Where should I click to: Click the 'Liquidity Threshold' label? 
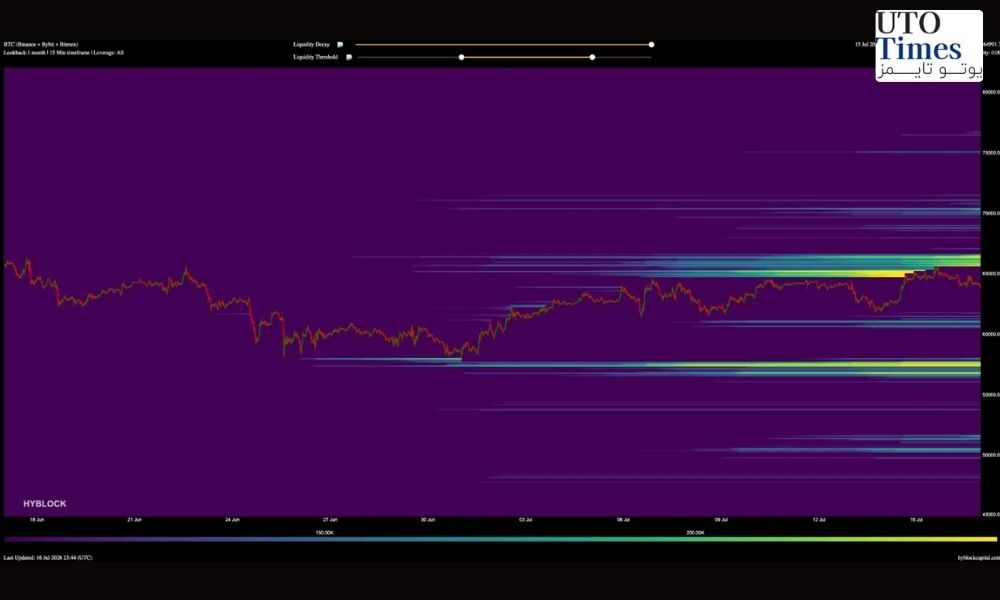315,57
